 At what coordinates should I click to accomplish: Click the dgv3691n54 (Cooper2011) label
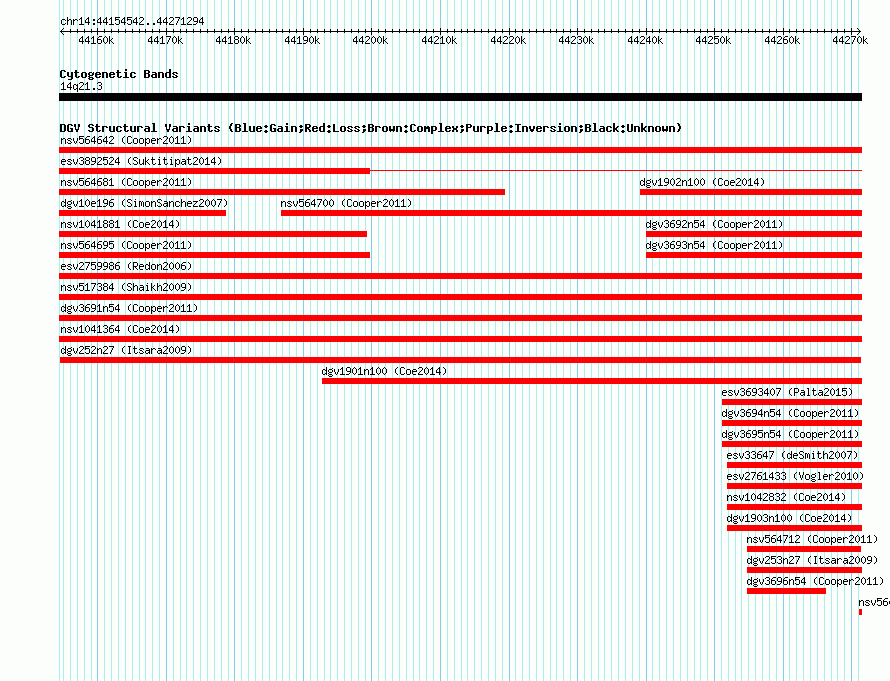(129, 308)
